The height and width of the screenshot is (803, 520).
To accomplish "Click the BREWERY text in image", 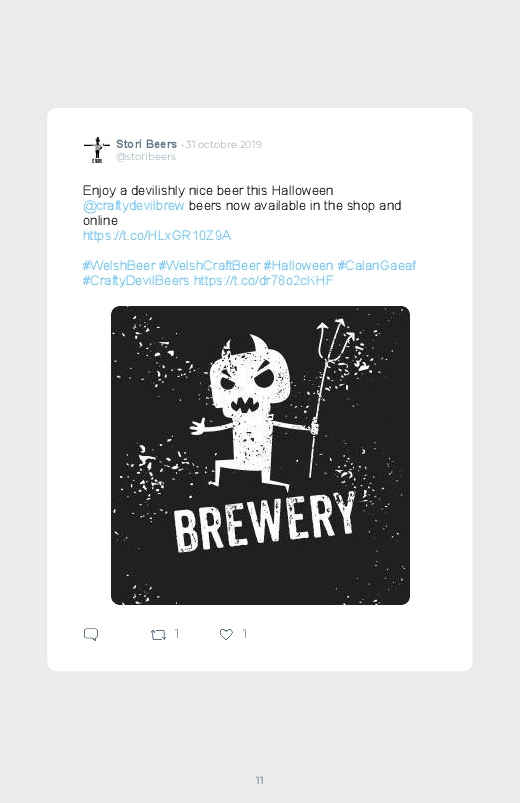I will pos(264,522).
